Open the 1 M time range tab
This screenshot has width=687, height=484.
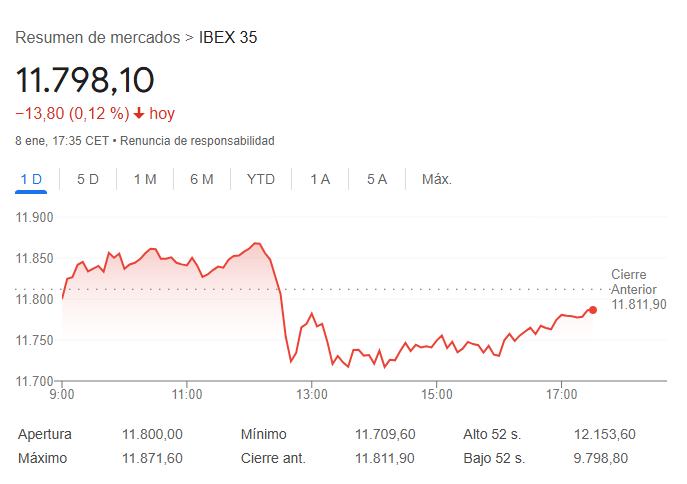(x=145, y=179)
